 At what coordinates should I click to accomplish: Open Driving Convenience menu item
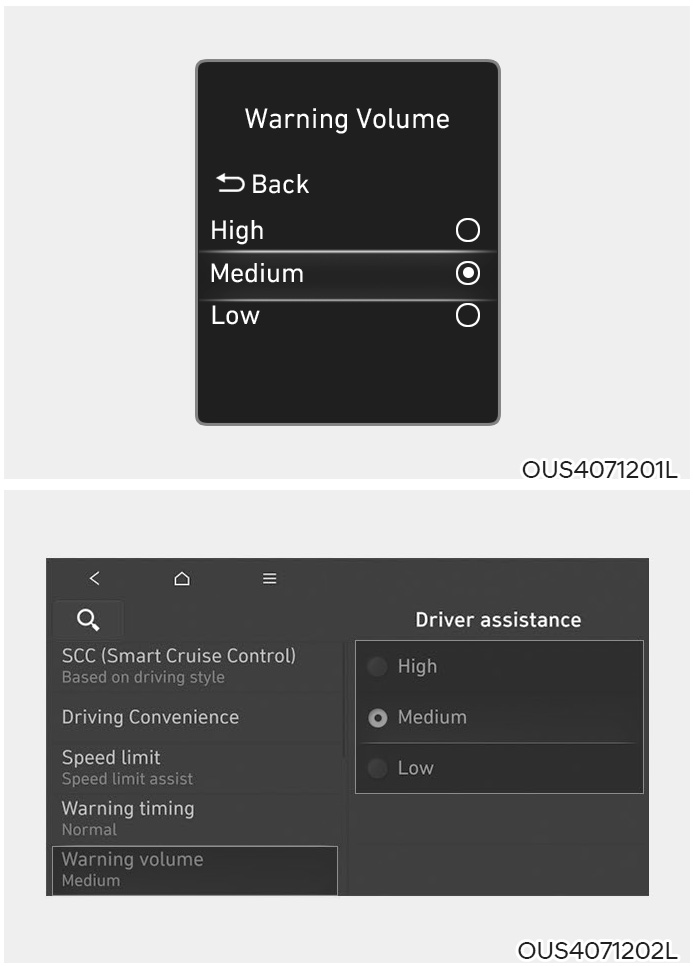pos(150,717)
